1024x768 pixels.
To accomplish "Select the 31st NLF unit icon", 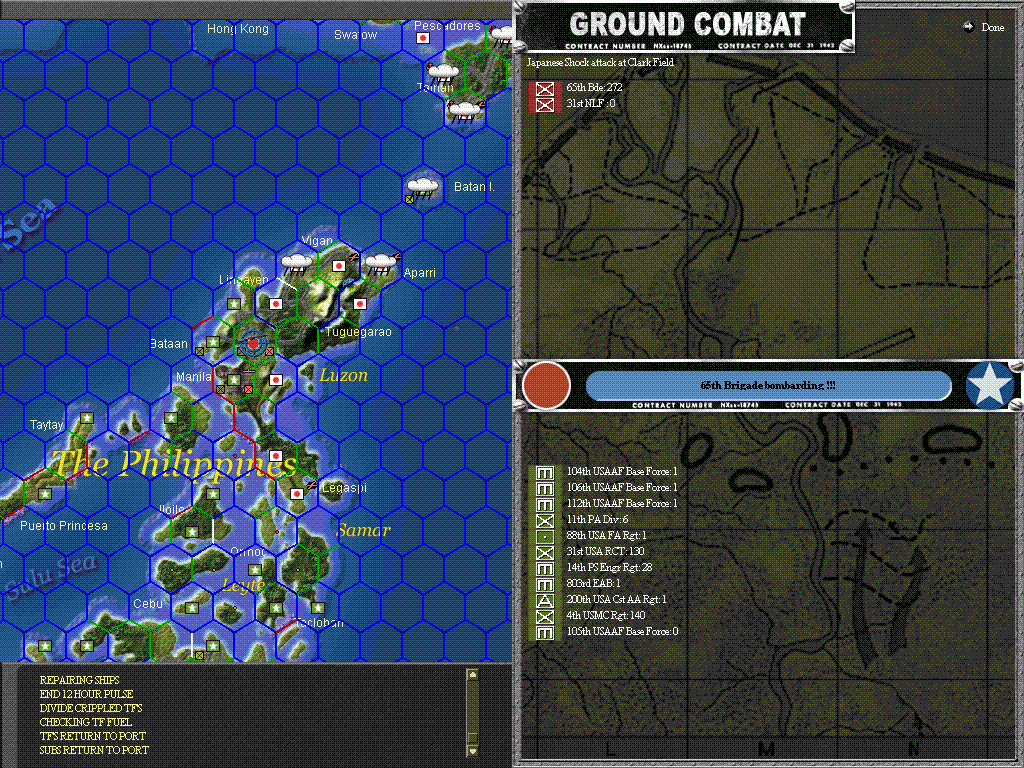I will pyautogui.click(x=545, y=104).
